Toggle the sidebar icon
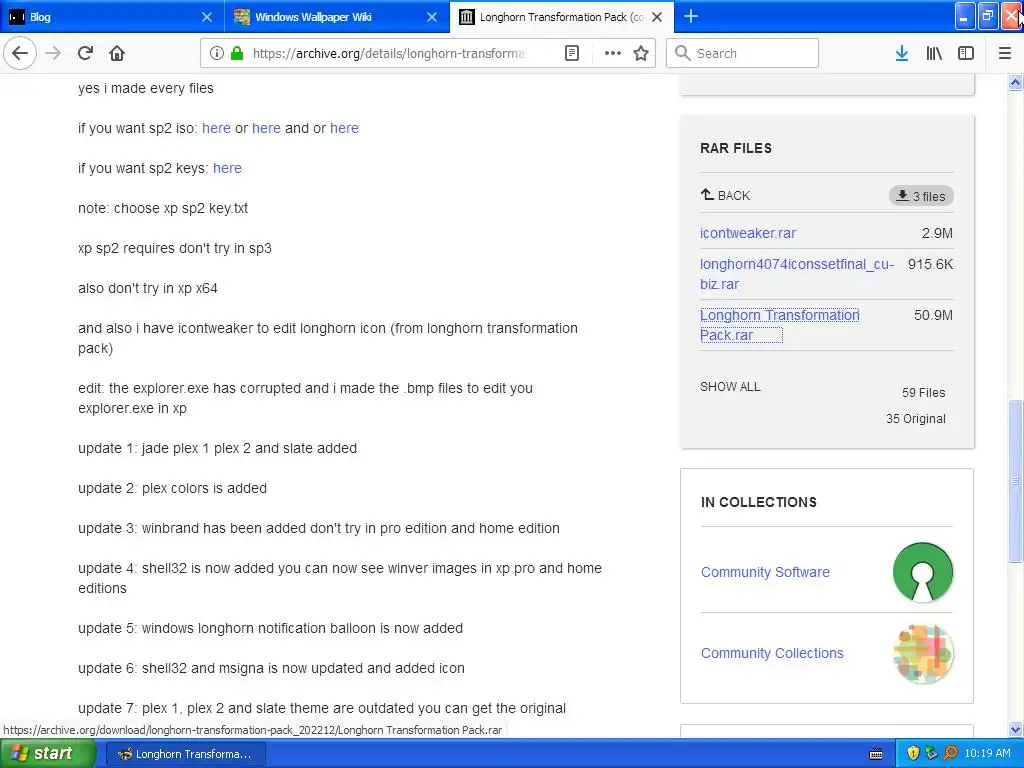 [x=966, y=53]
